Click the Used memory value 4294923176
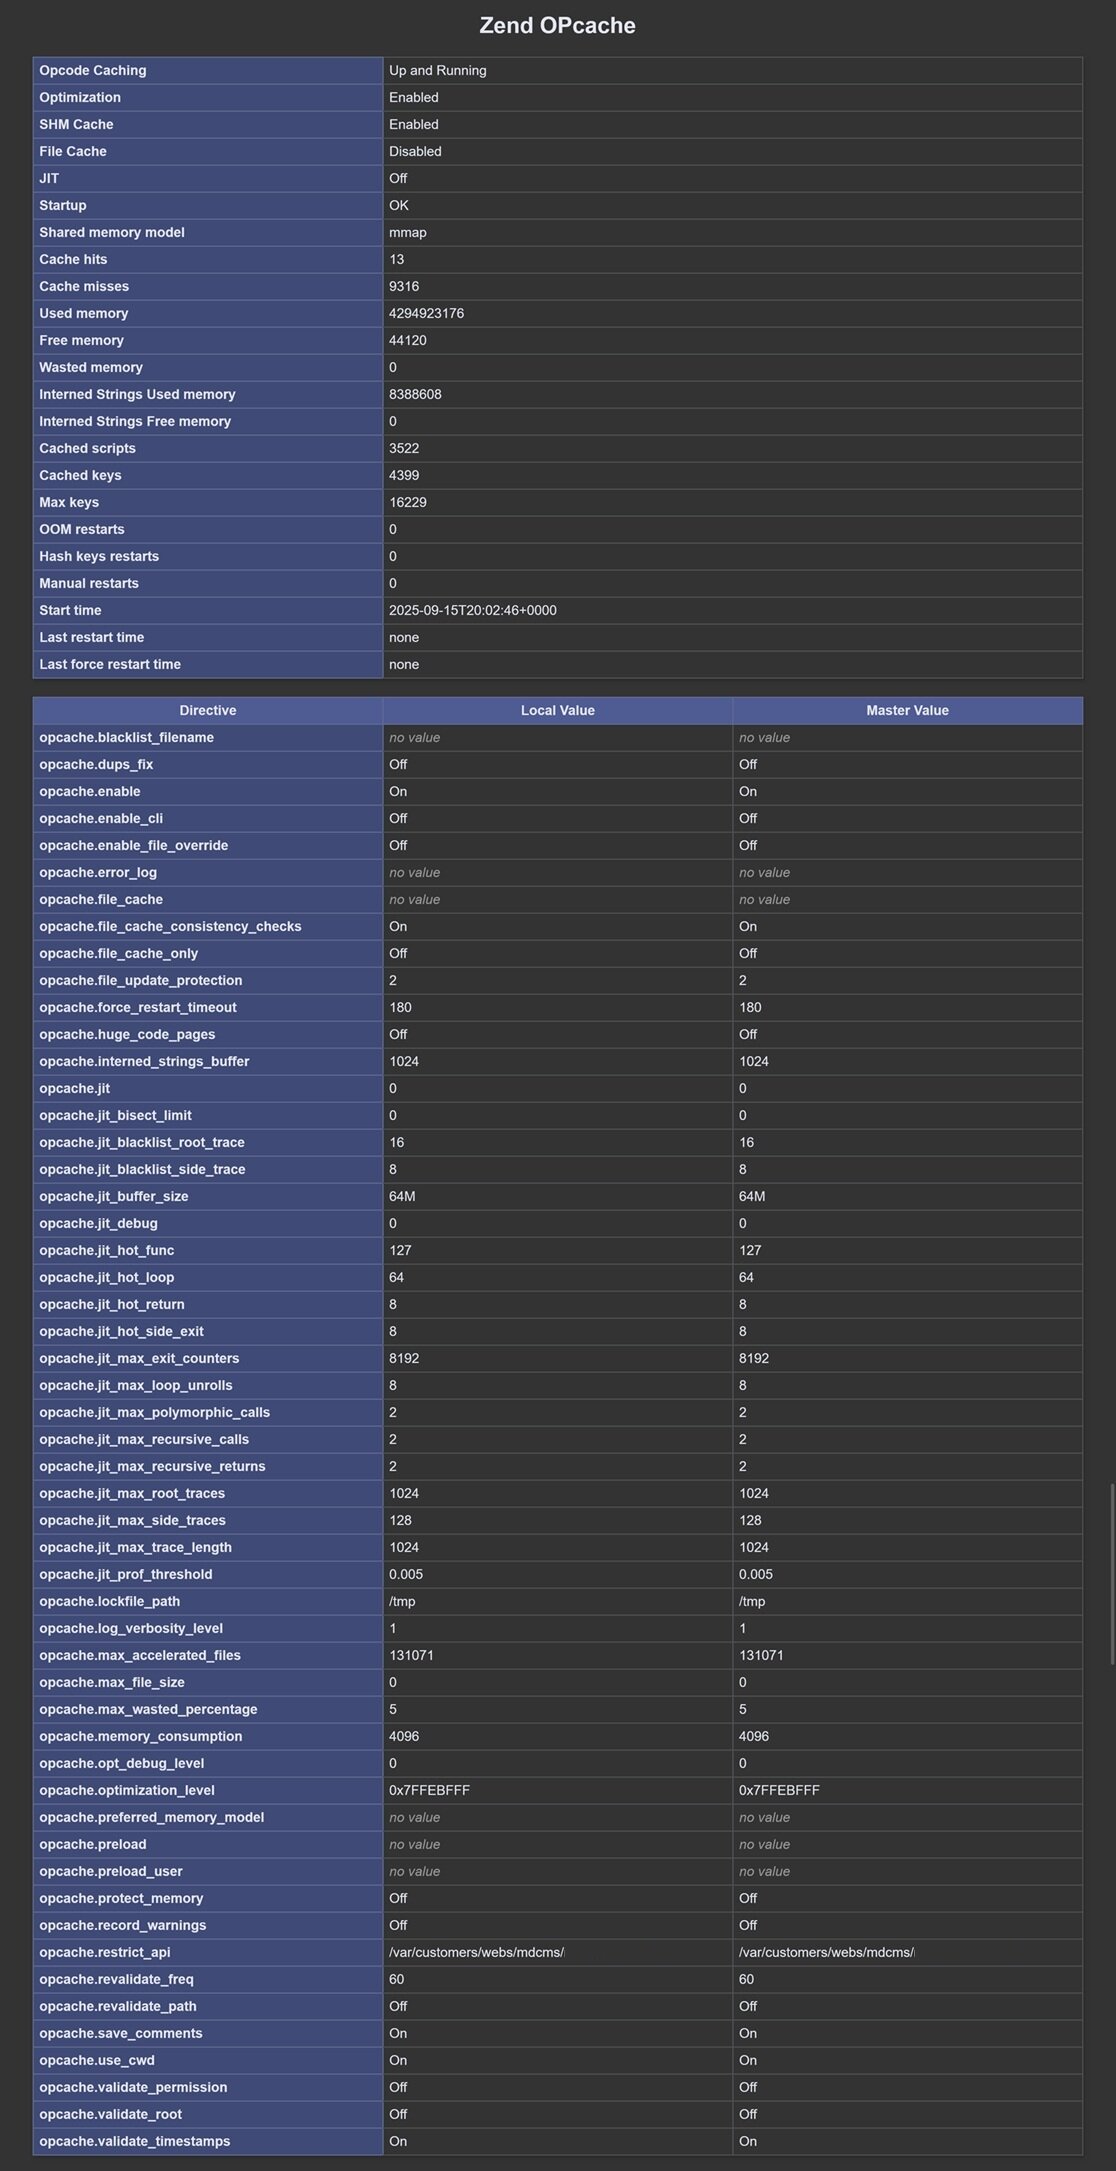The image size is (1116, 2171). pyautogui.click(x=426, y=314)
